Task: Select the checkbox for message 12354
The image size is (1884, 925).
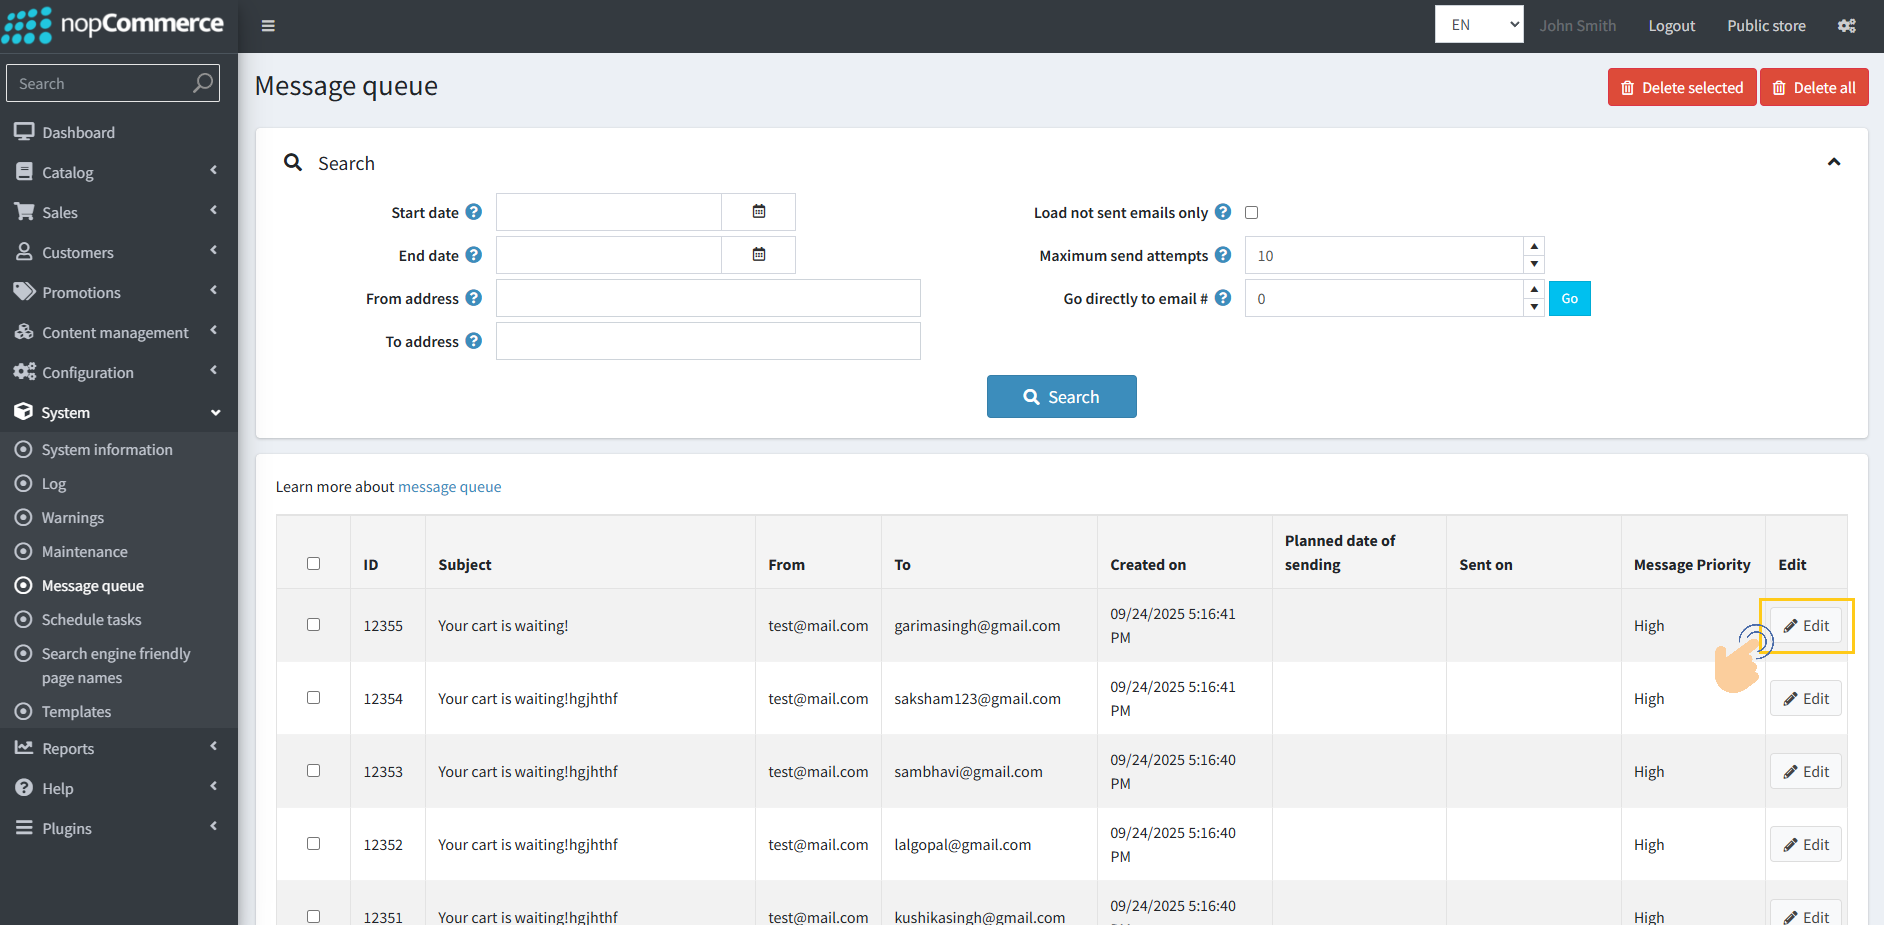Action: [313, 698]
